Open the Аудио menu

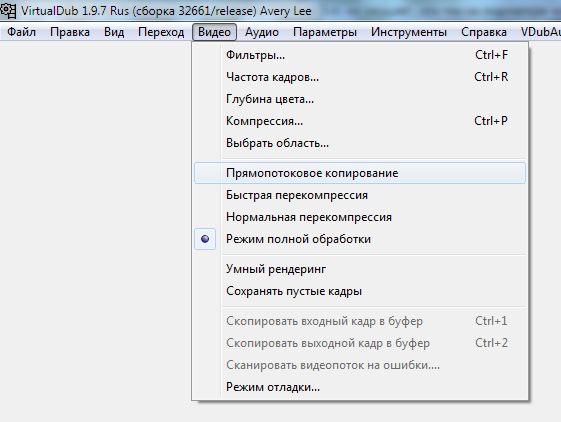262,32
